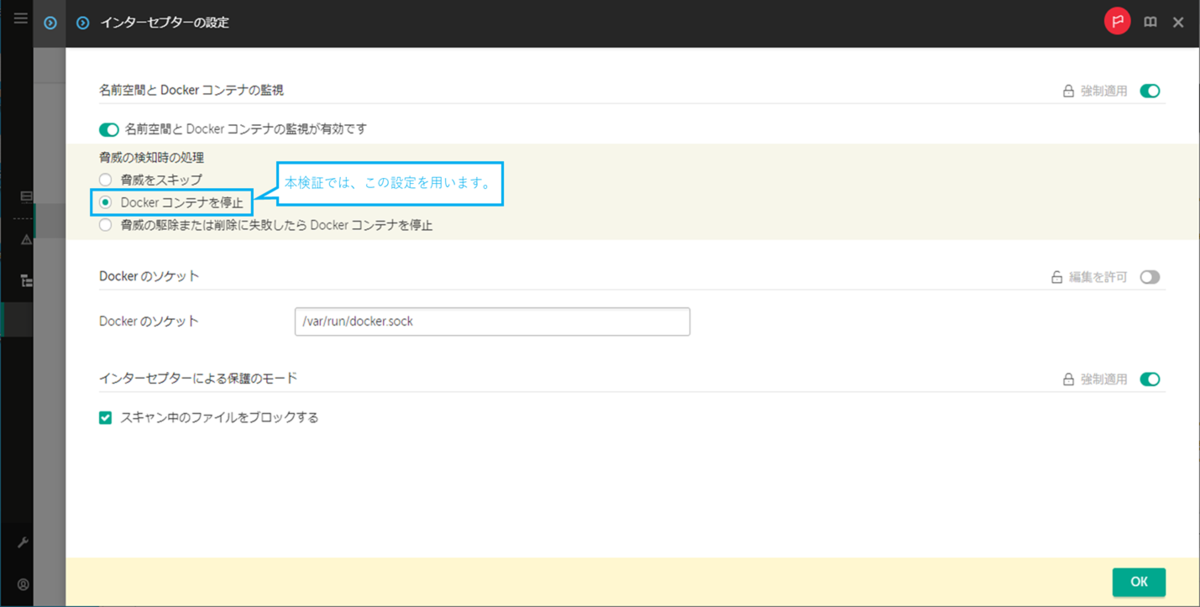Choose 脅威の駆除または削除に失敗したら Docker コンテナを停止
The height and width of the screenshot is (607, 1200).
tap(105, 225)
